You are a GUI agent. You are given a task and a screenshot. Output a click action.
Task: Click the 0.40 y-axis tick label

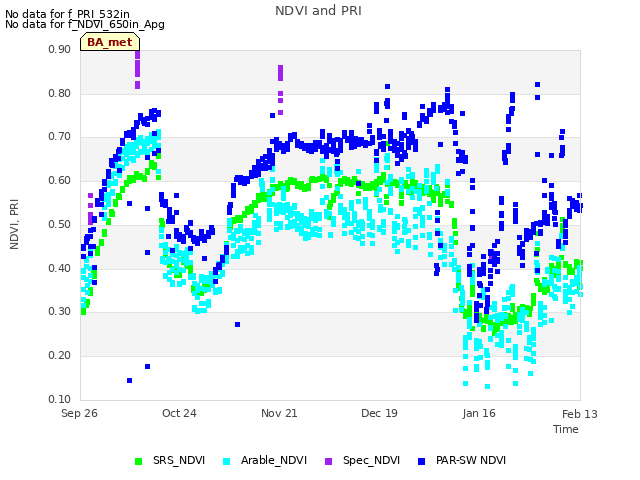coord(60,268)
